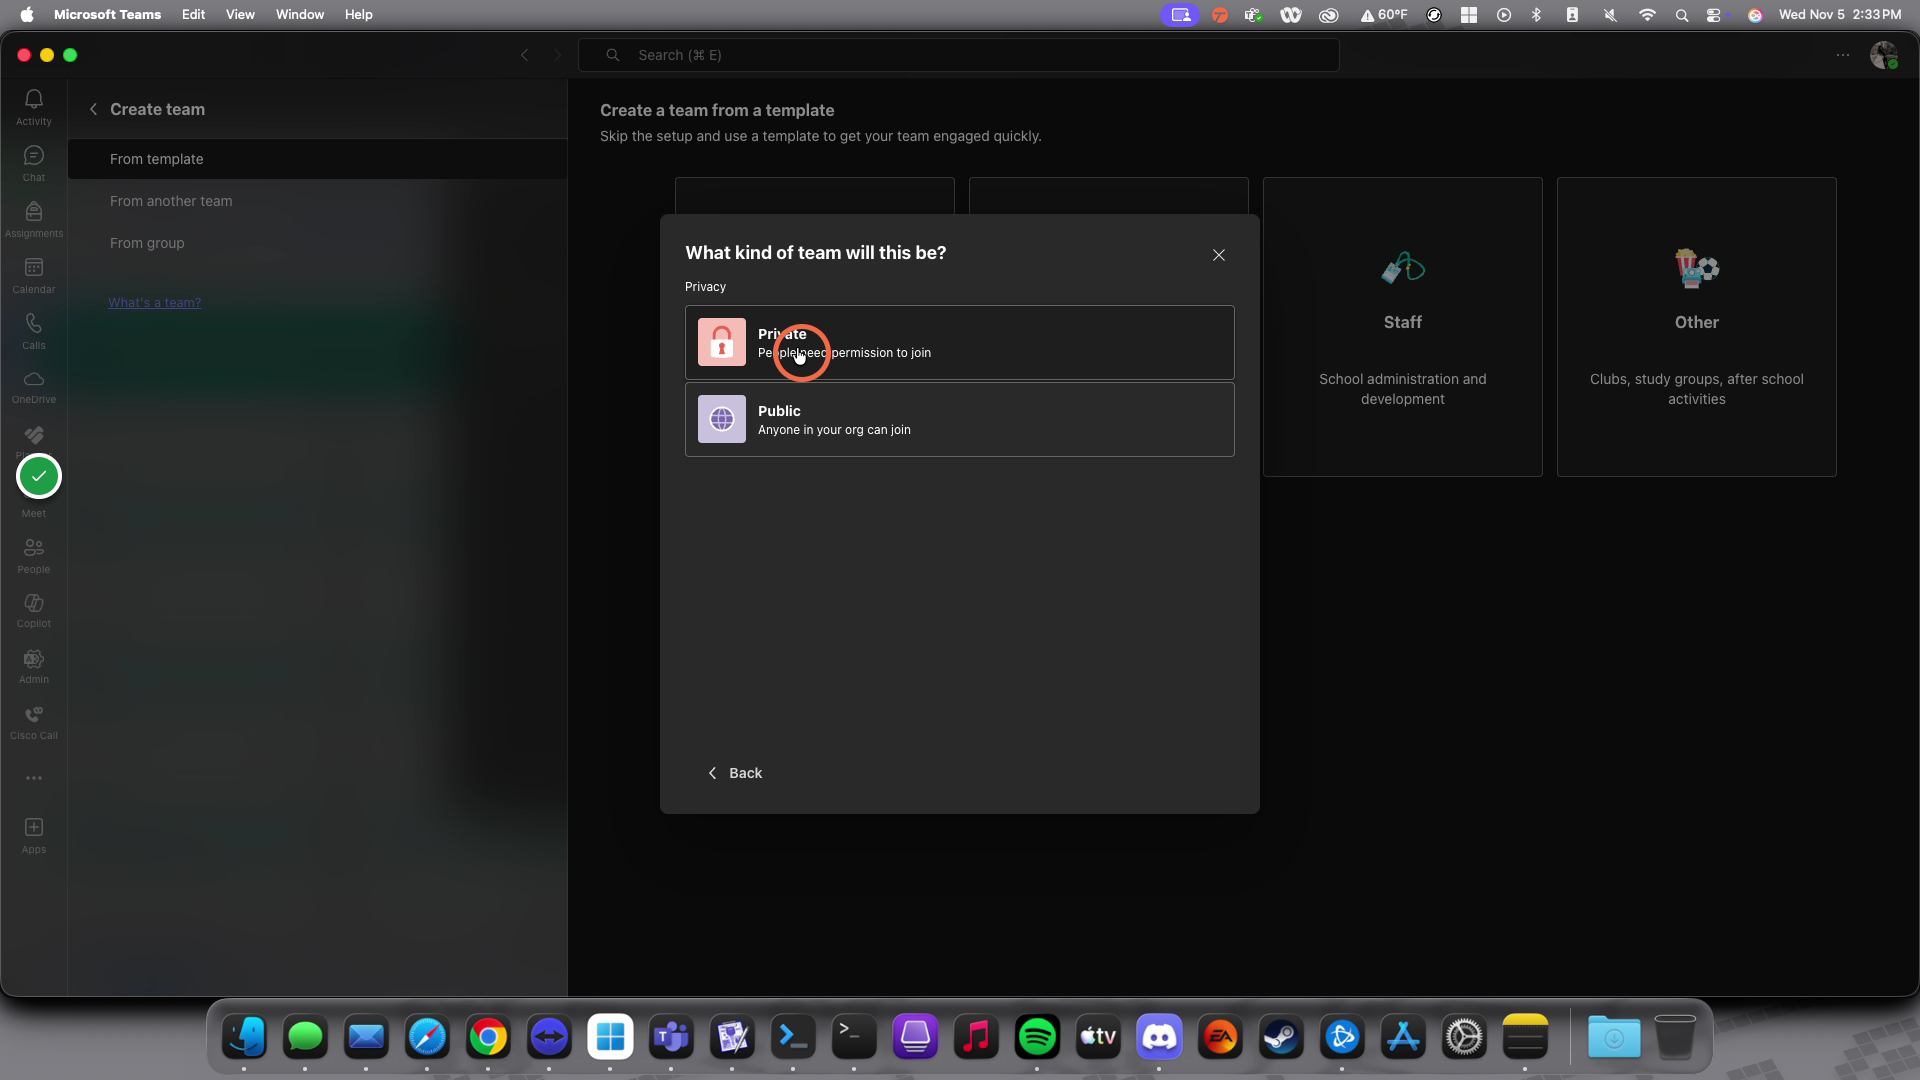Image resolution: width=1920 pixels, height=1080 pixels.
Task: Open Bluetooth status in menu bar
Action: click(x=1537, y=14)
